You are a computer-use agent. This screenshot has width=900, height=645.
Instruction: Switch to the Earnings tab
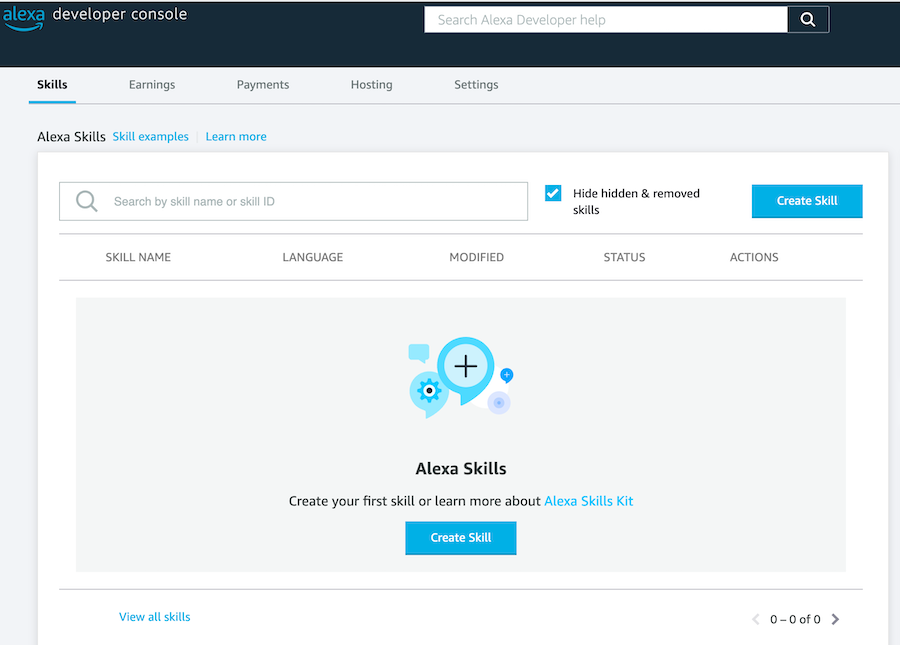[151, 84]
